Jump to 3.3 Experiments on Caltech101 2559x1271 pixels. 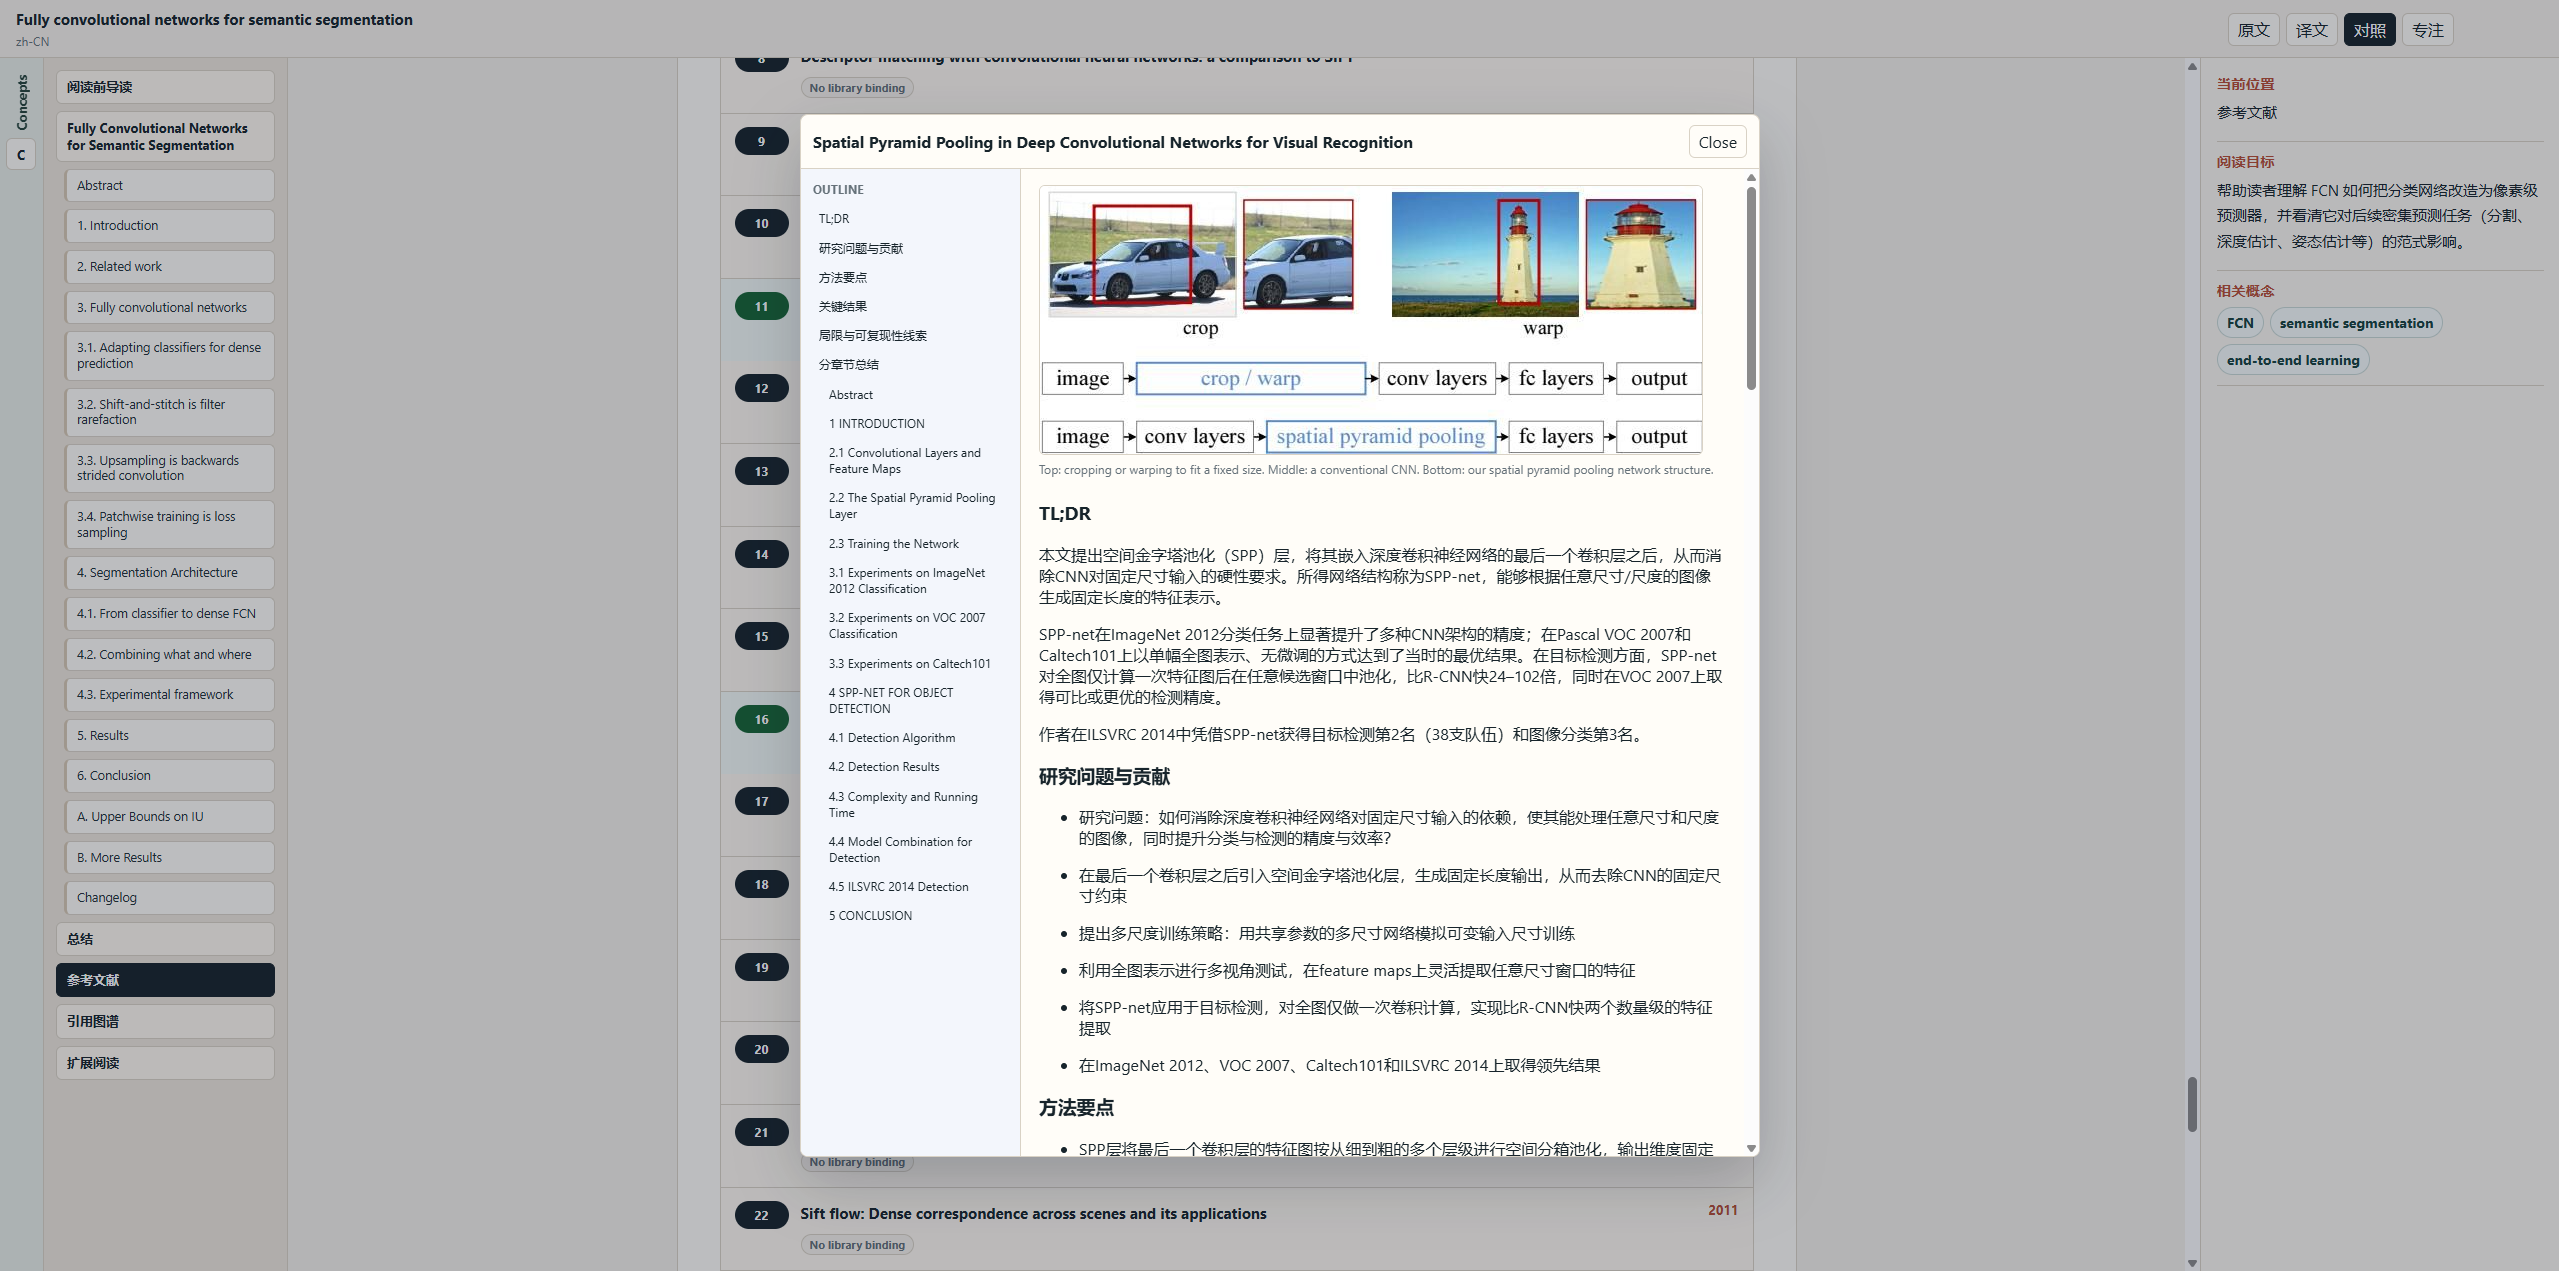pos(909,663)
